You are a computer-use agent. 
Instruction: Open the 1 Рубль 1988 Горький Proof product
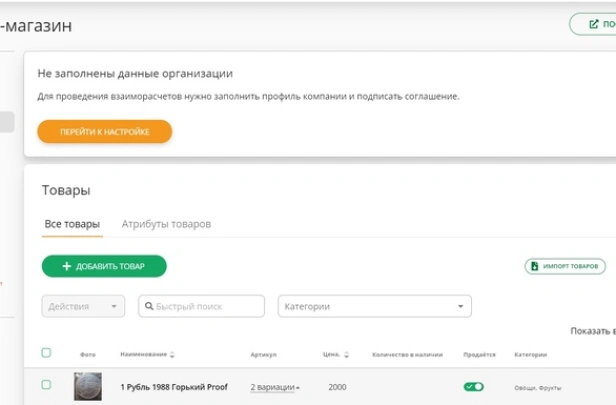coord(174,387)
